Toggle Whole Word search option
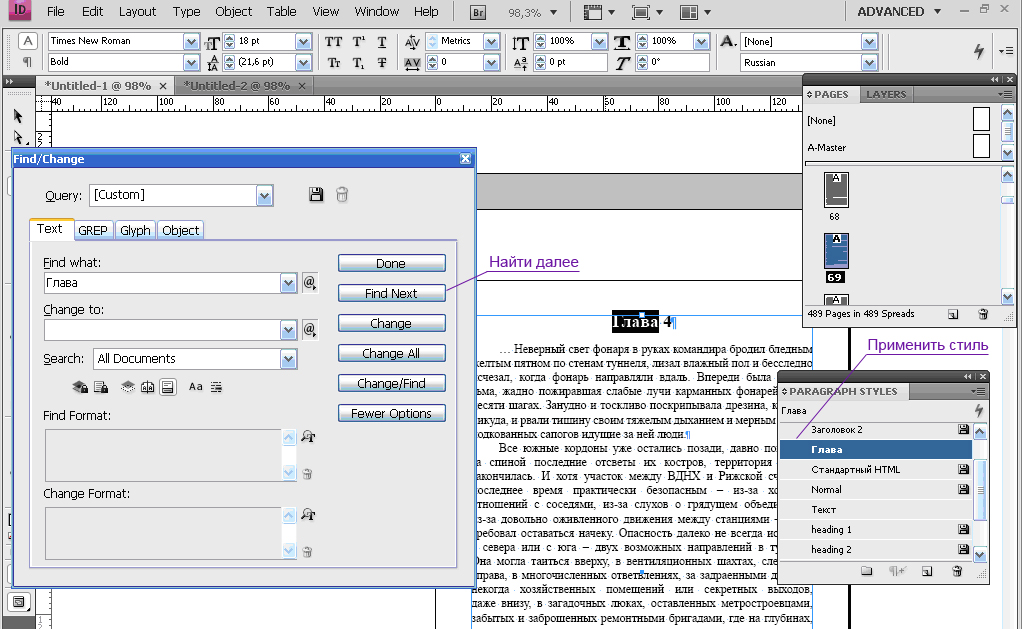 (x=216, y=387)
